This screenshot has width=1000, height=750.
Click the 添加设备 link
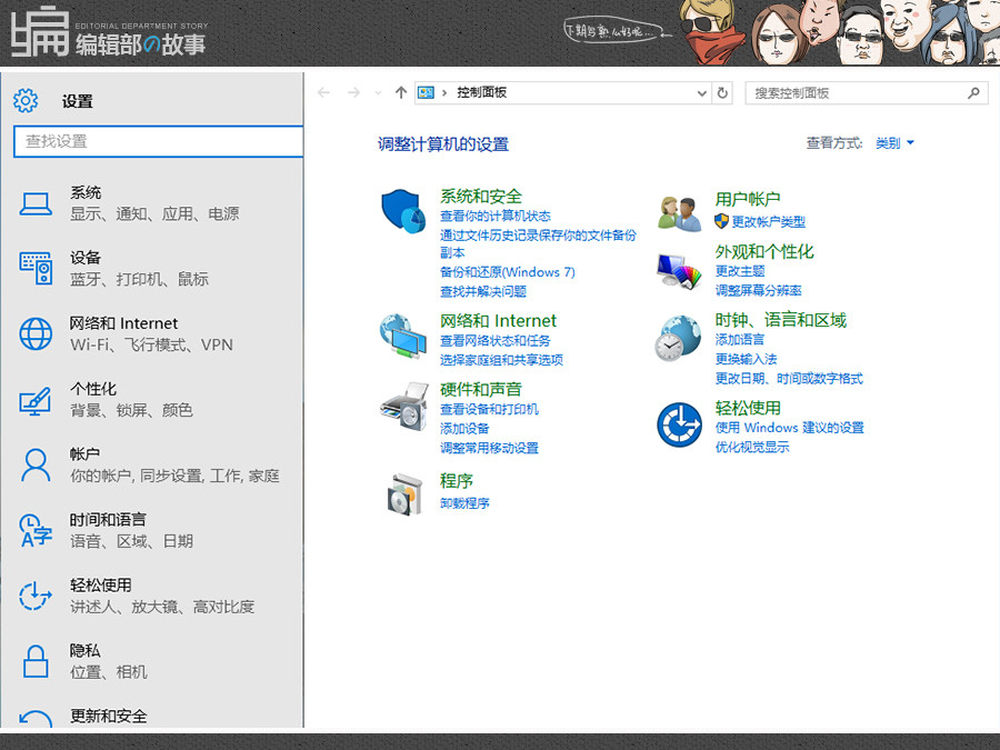point(465,429)
